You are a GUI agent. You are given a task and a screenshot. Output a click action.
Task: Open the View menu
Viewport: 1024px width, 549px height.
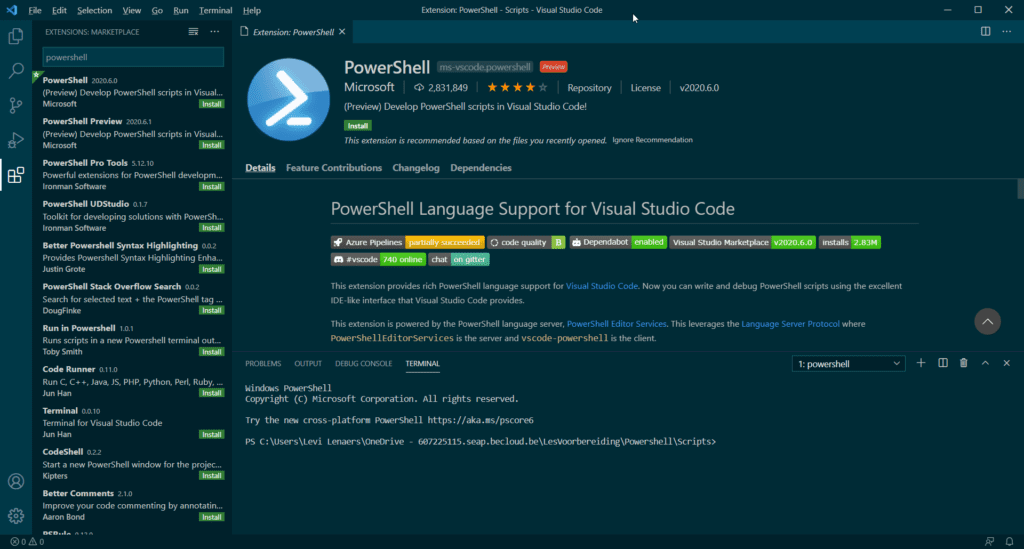pyautogui.click(x=131, y=10)
